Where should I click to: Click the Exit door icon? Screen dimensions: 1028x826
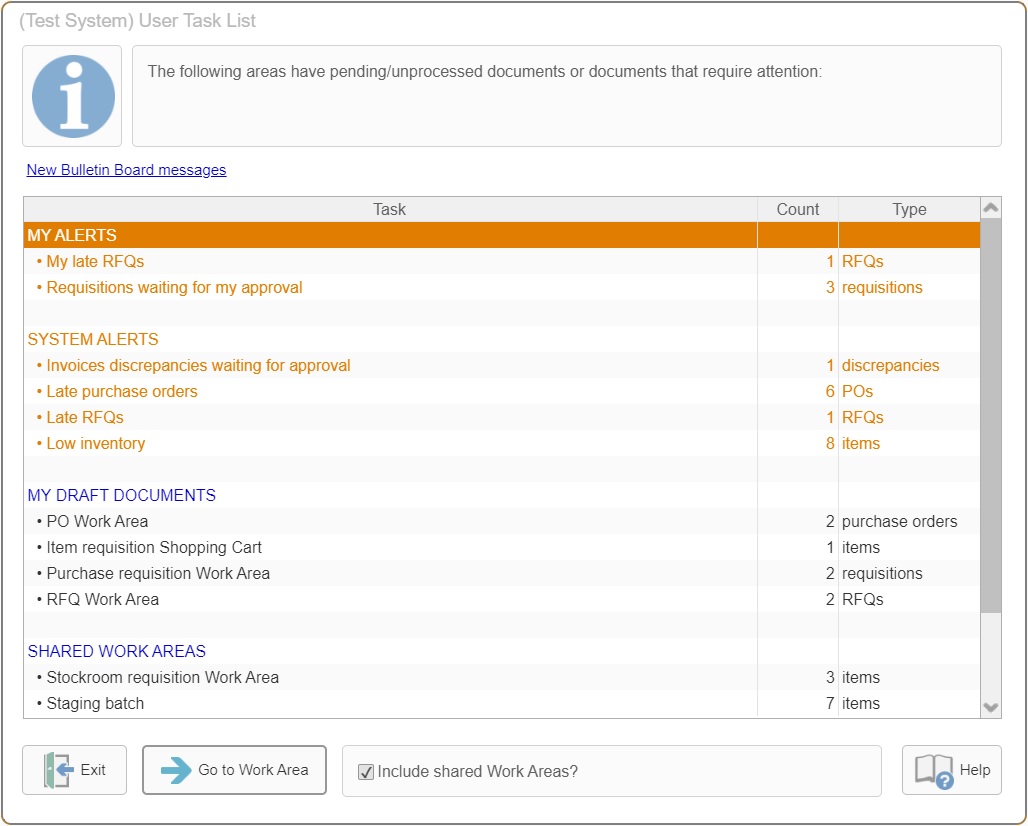[x=58, y=770]
